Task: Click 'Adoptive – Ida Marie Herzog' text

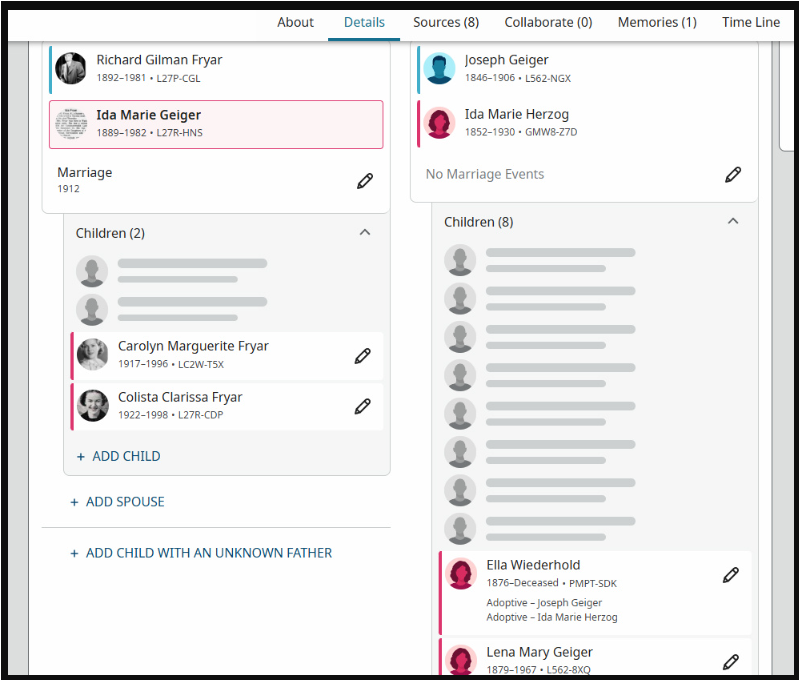Action: [552, 617]
